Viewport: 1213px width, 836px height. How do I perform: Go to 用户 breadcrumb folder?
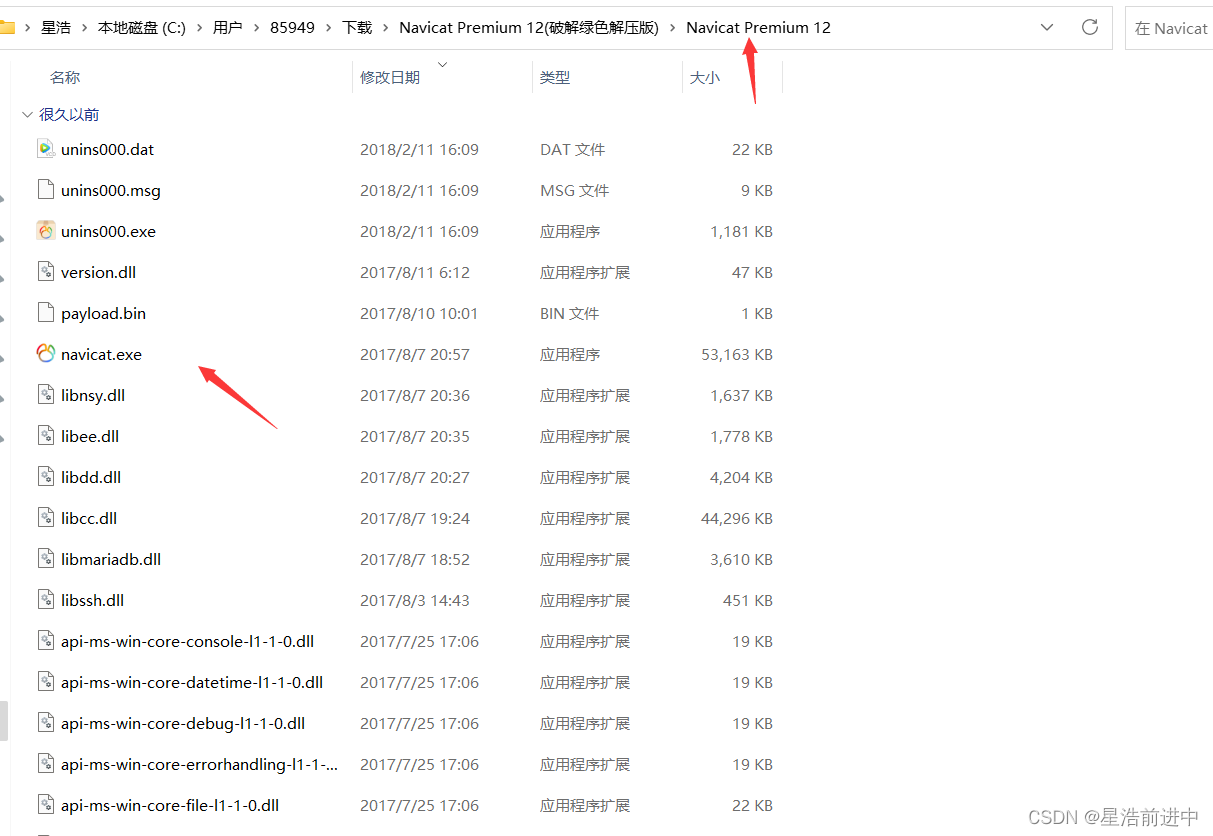228,28
